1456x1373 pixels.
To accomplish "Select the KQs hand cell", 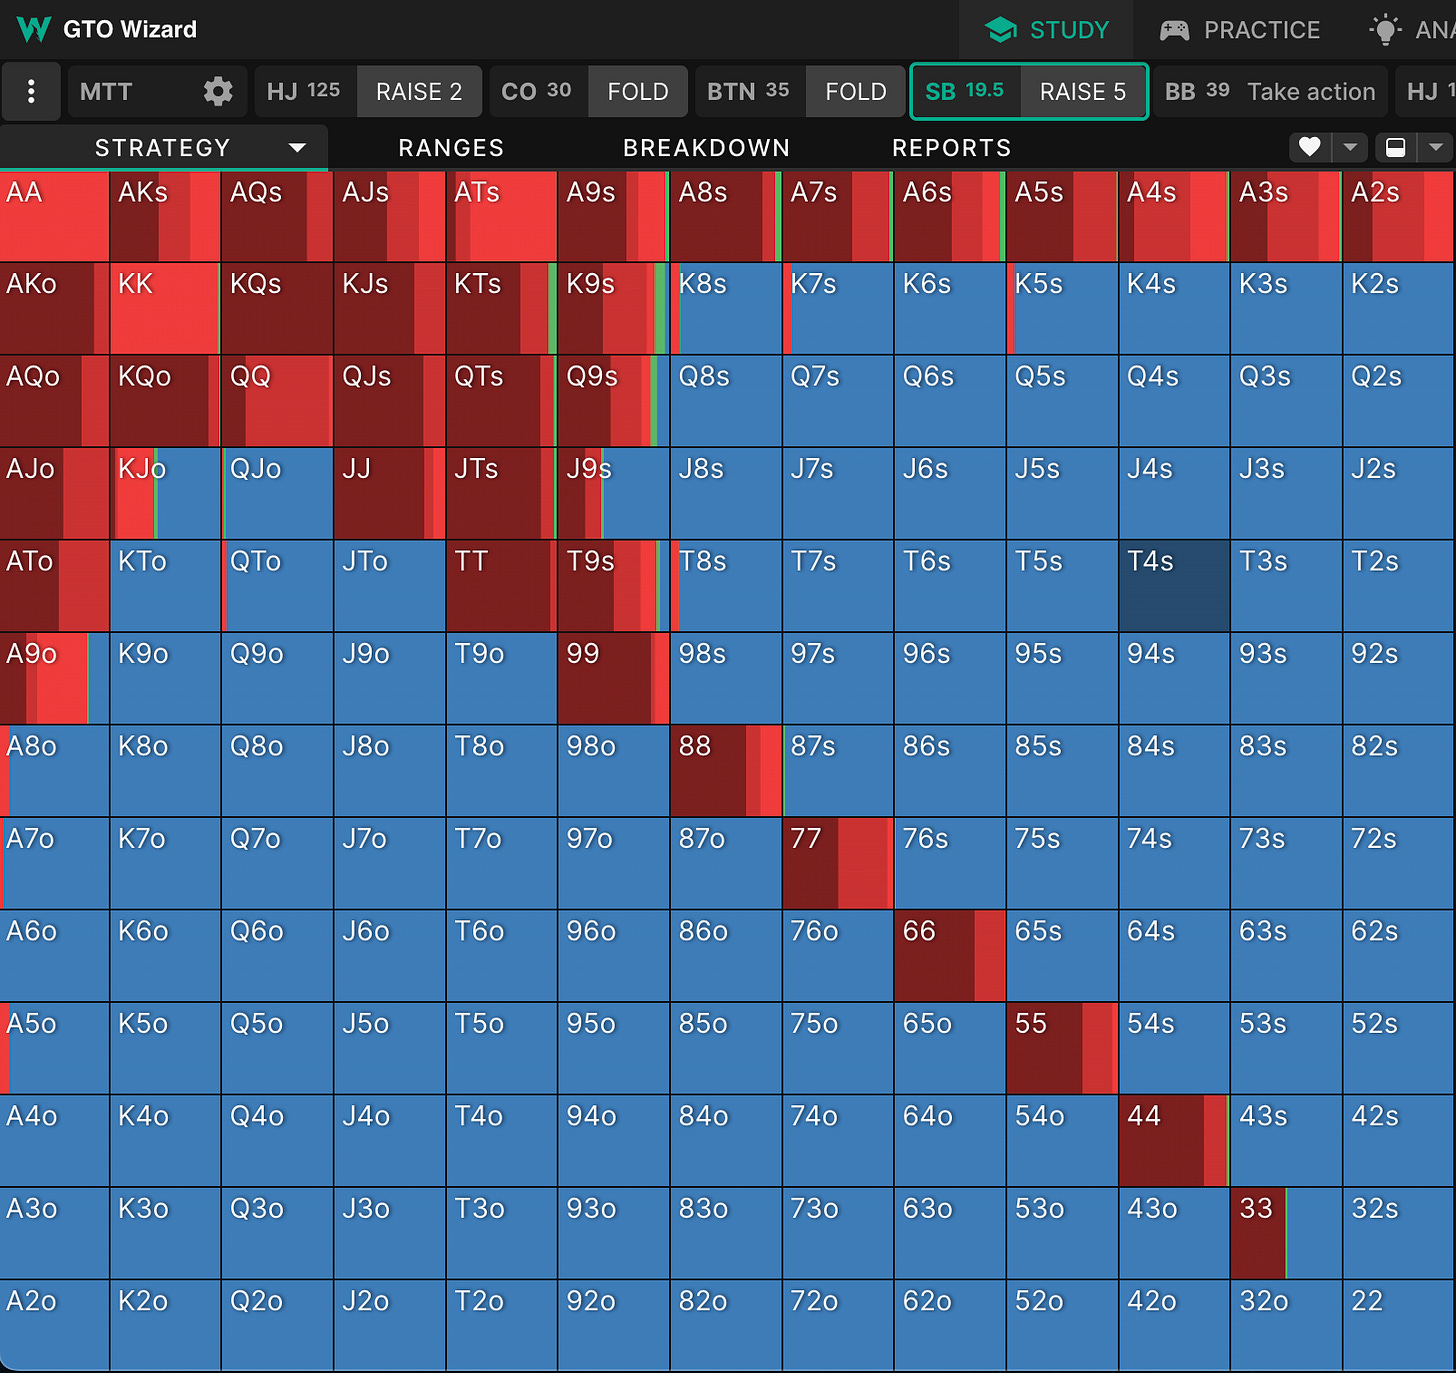I will pos(277,308).
